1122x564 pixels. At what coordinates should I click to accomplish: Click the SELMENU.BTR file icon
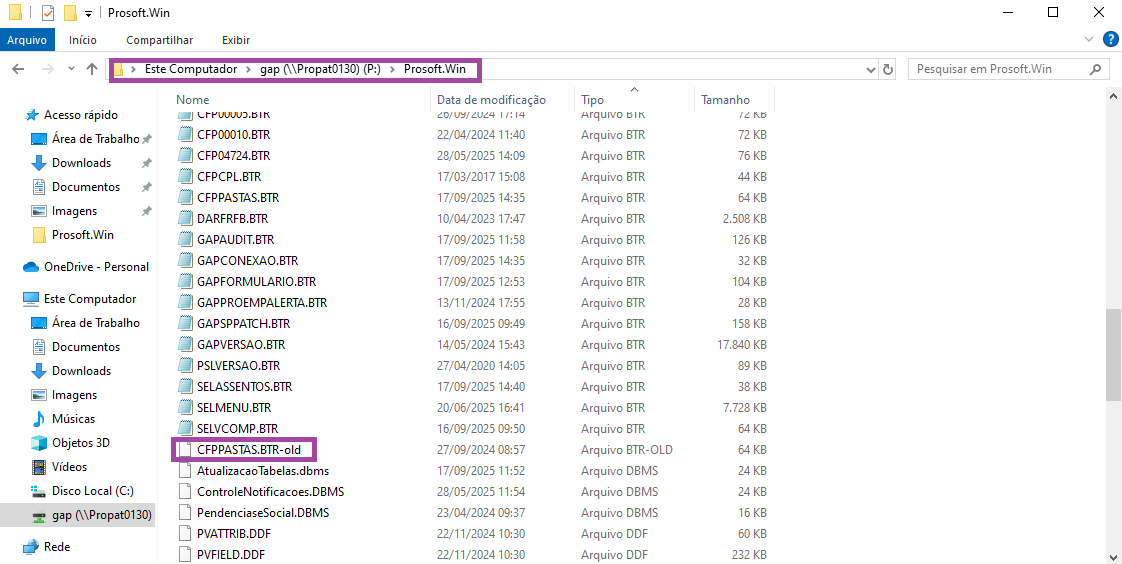tap(185, 407)
